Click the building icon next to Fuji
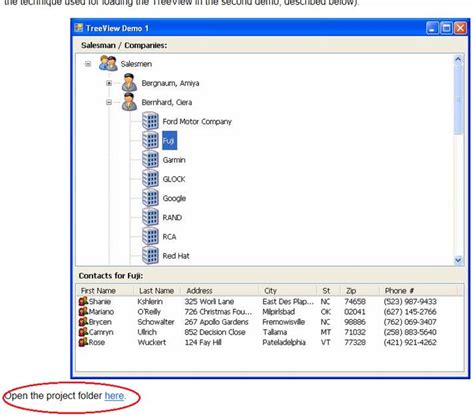Viewport: 474px width, 417px height. [x=150, y=140]
